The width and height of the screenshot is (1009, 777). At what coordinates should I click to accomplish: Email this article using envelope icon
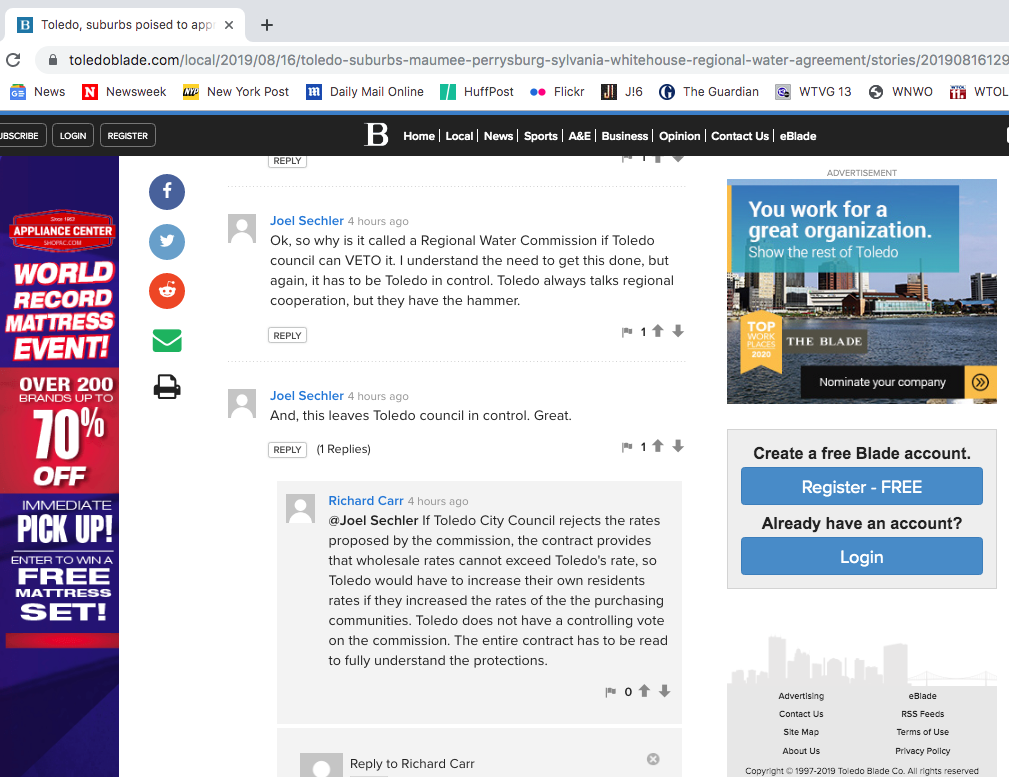point(167,341)
